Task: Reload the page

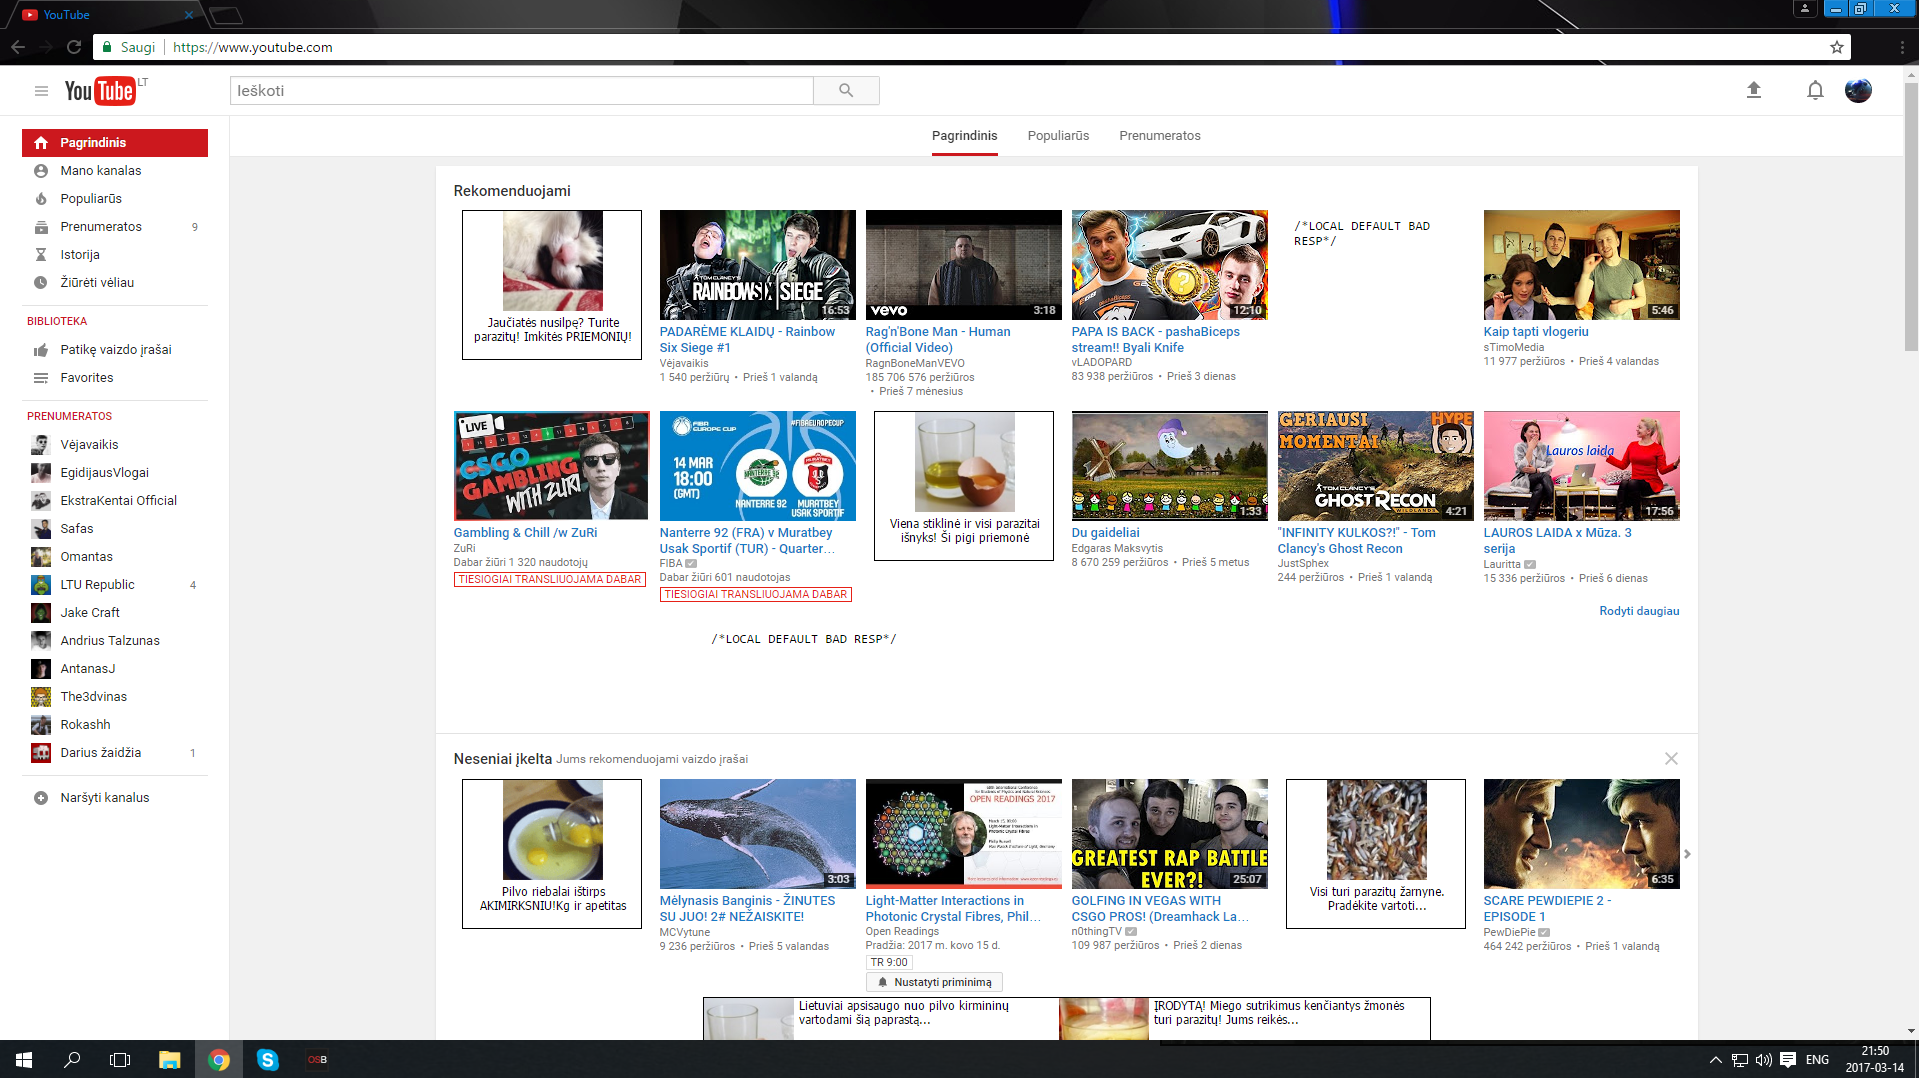Action: (x=74, y=47)
